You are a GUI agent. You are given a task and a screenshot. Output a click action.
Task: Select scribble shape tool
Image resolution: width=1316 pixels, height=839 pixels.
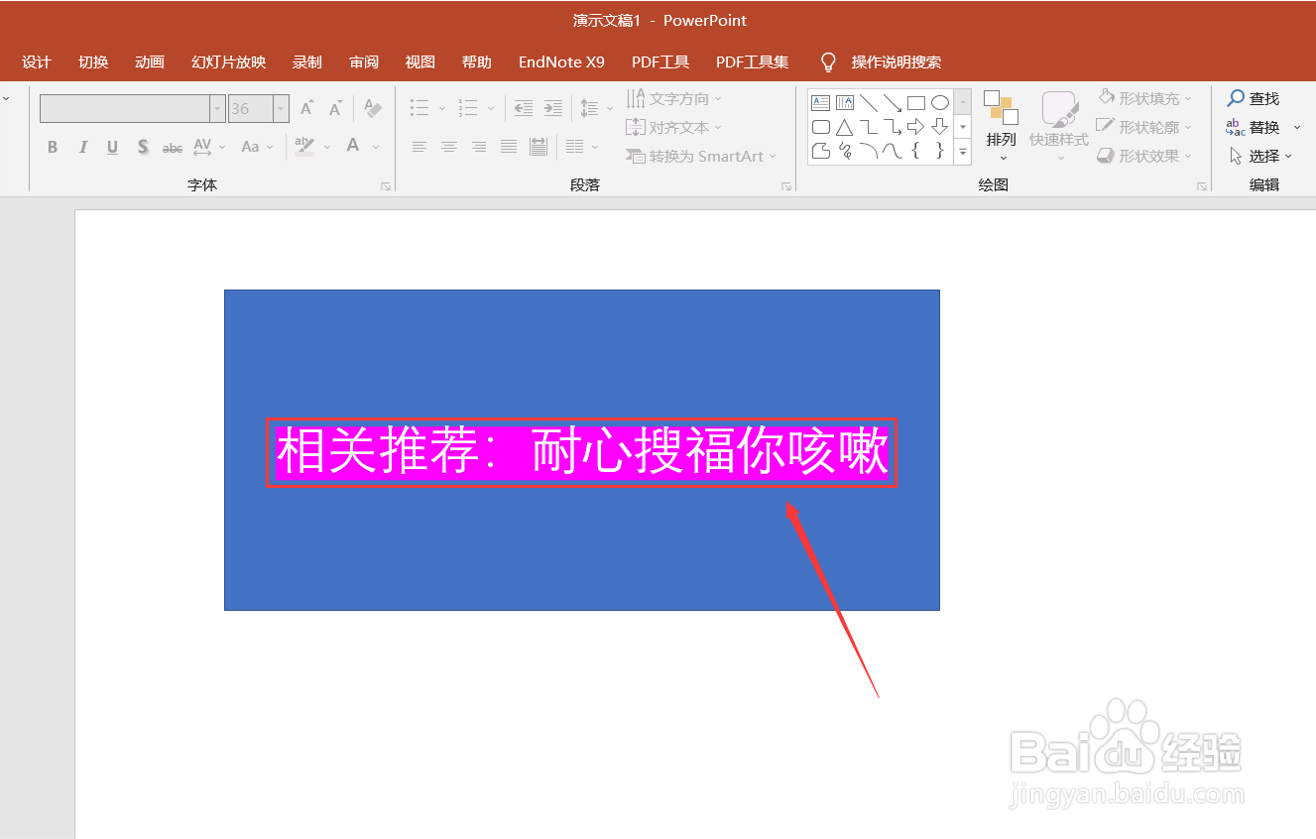pos(845,151)
